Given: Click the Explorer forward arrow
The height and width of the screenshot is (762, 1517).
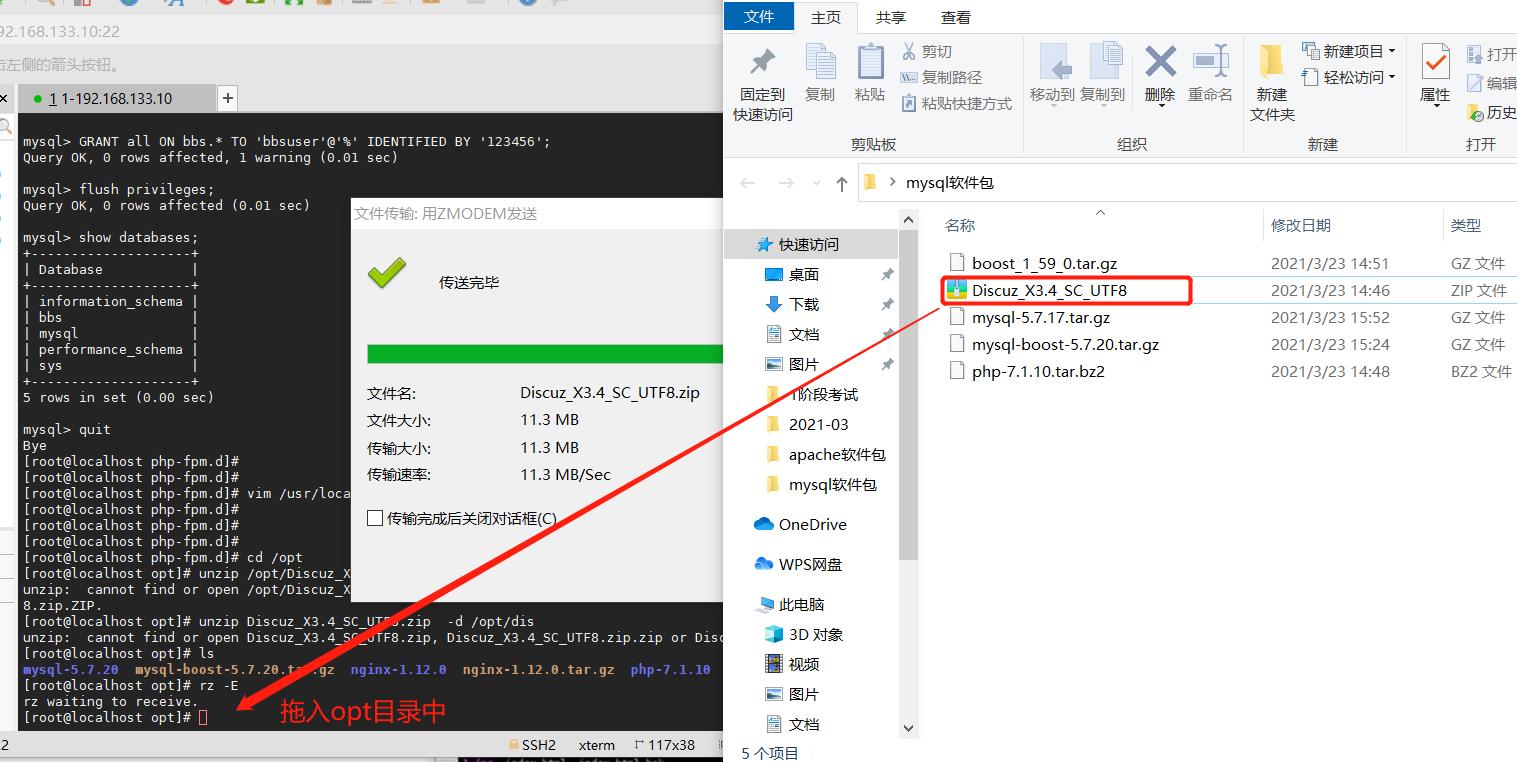Looking at the screenshot, I should (787, 183).
